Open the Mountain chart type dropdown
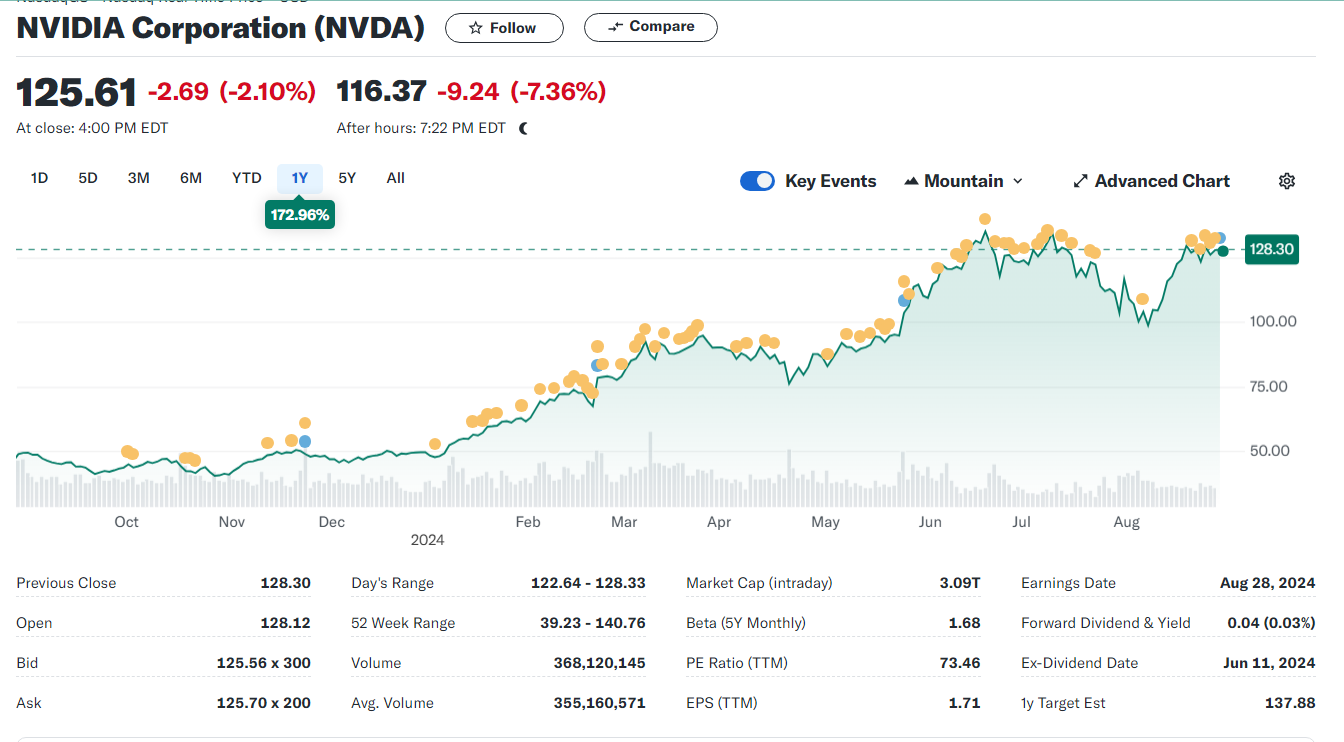Viewport: 1344px width, 742px height. pos(963,181)
